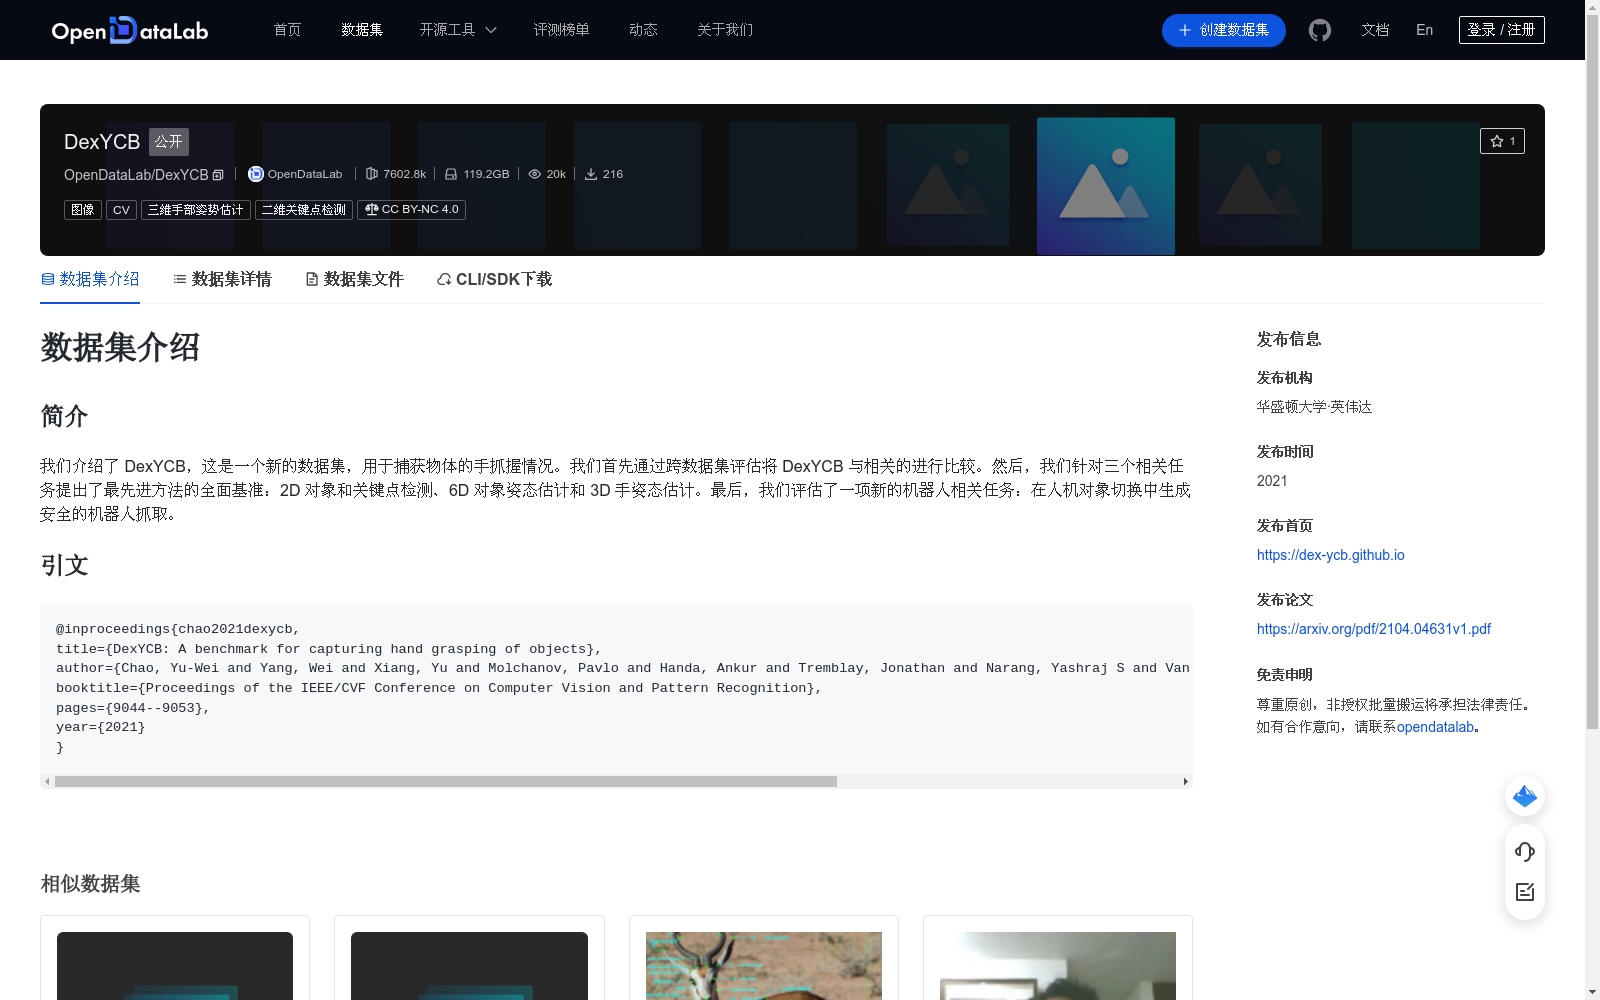
Task: Open 数据集 navigation item
Action: (362, 30)
